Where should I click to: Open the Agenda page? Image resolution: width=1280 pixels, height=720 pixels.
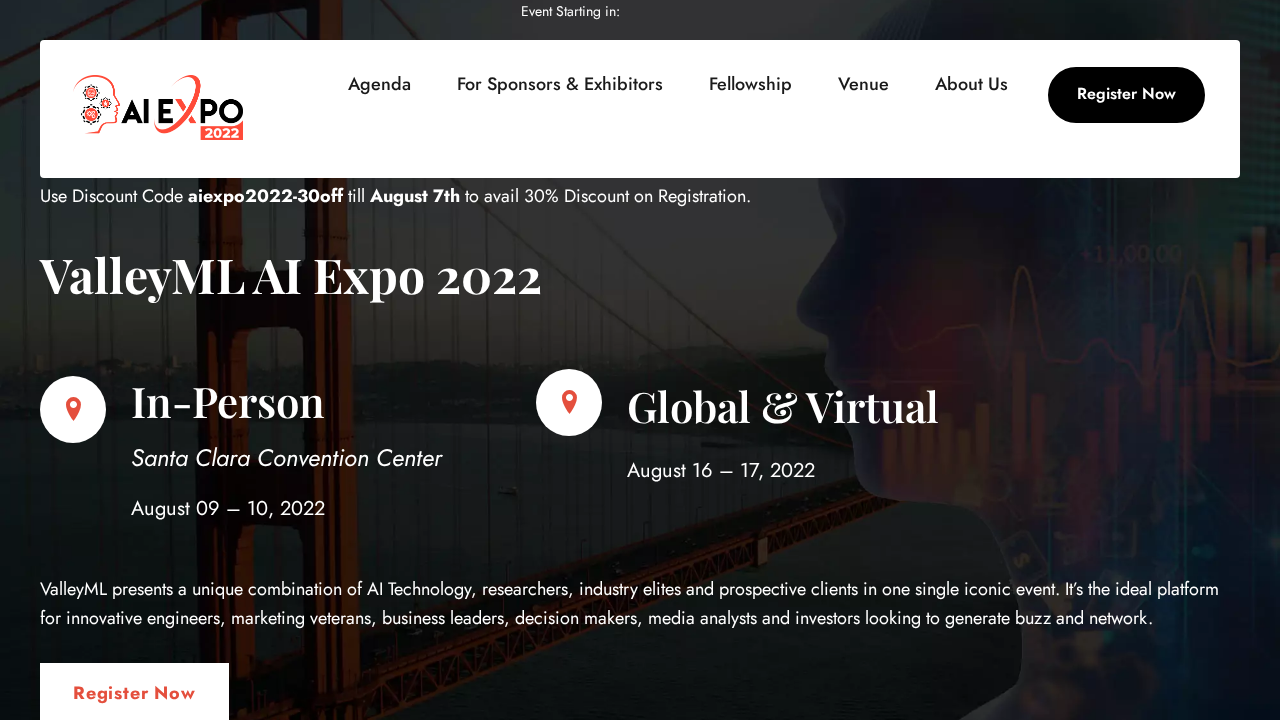pyautogui.click(x=379, y=82)
